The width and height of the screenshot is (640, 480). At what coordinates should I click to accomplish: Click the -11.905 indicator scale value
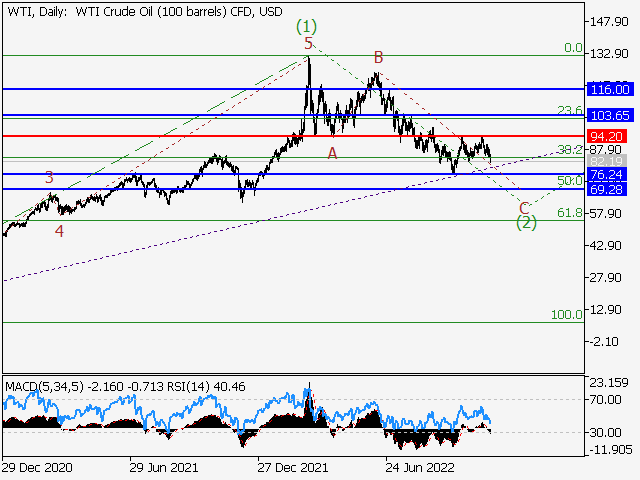click(x=611, y=450)
